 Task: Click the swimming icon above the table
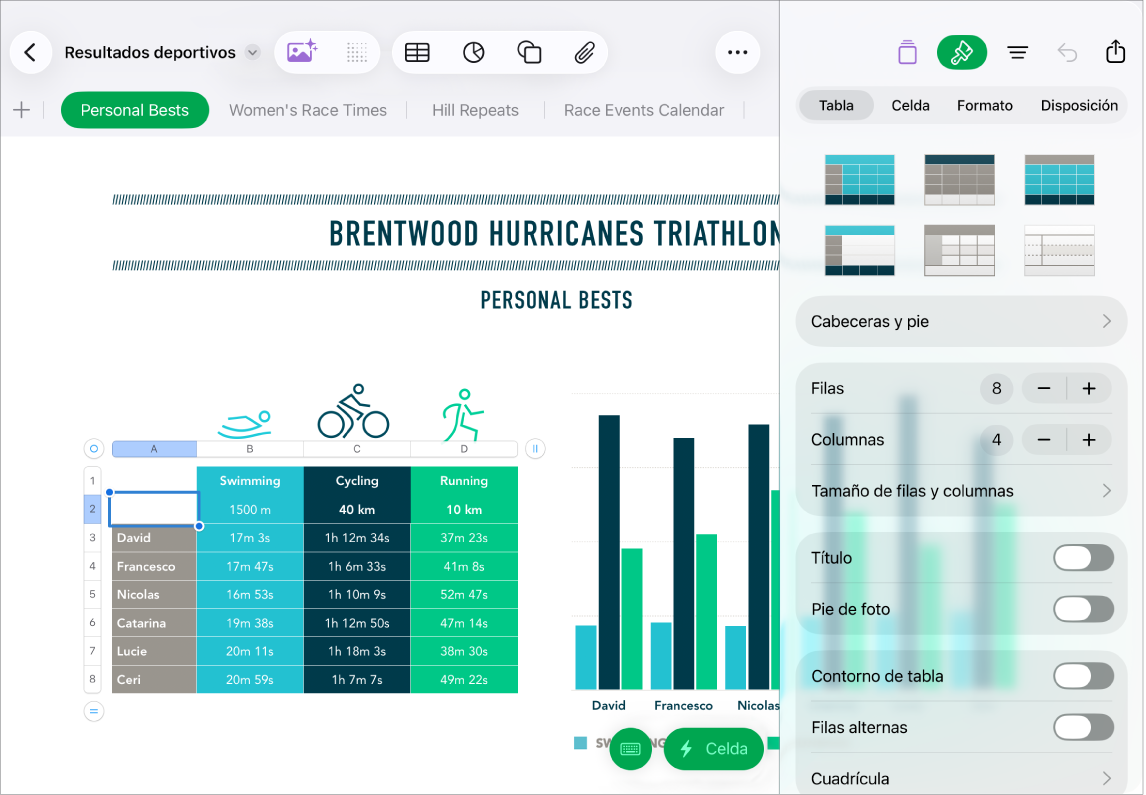pyautogui.click(x=246, y=424)
